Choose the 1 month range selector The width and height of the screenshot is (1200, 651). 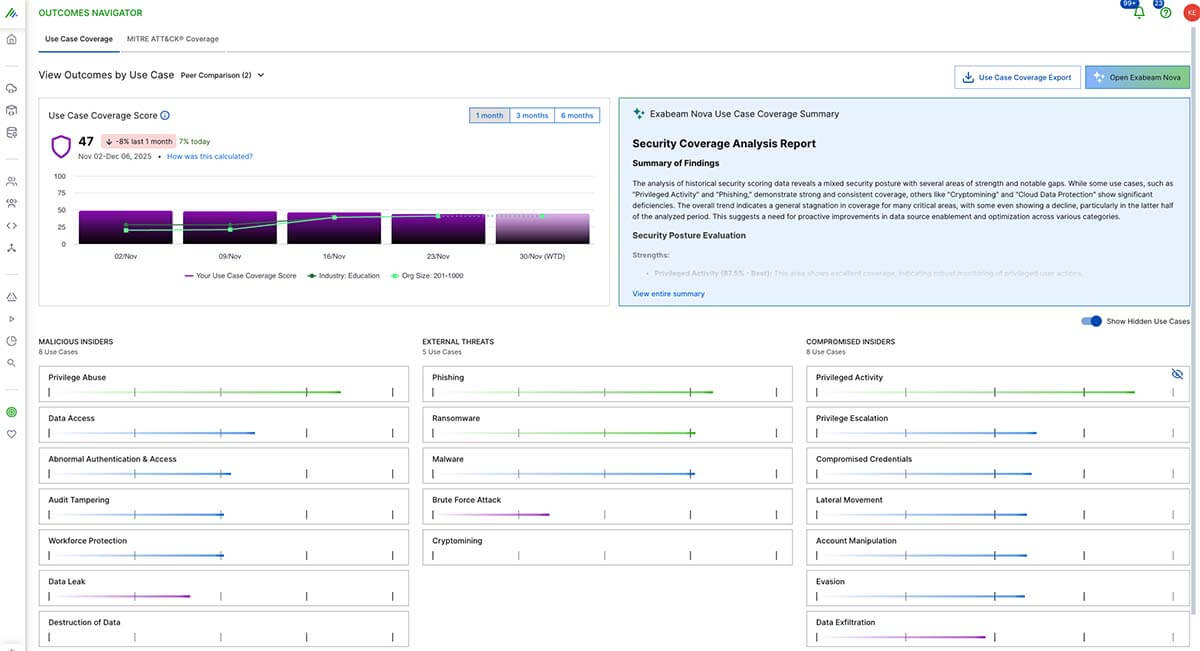[x=489, y=115]
